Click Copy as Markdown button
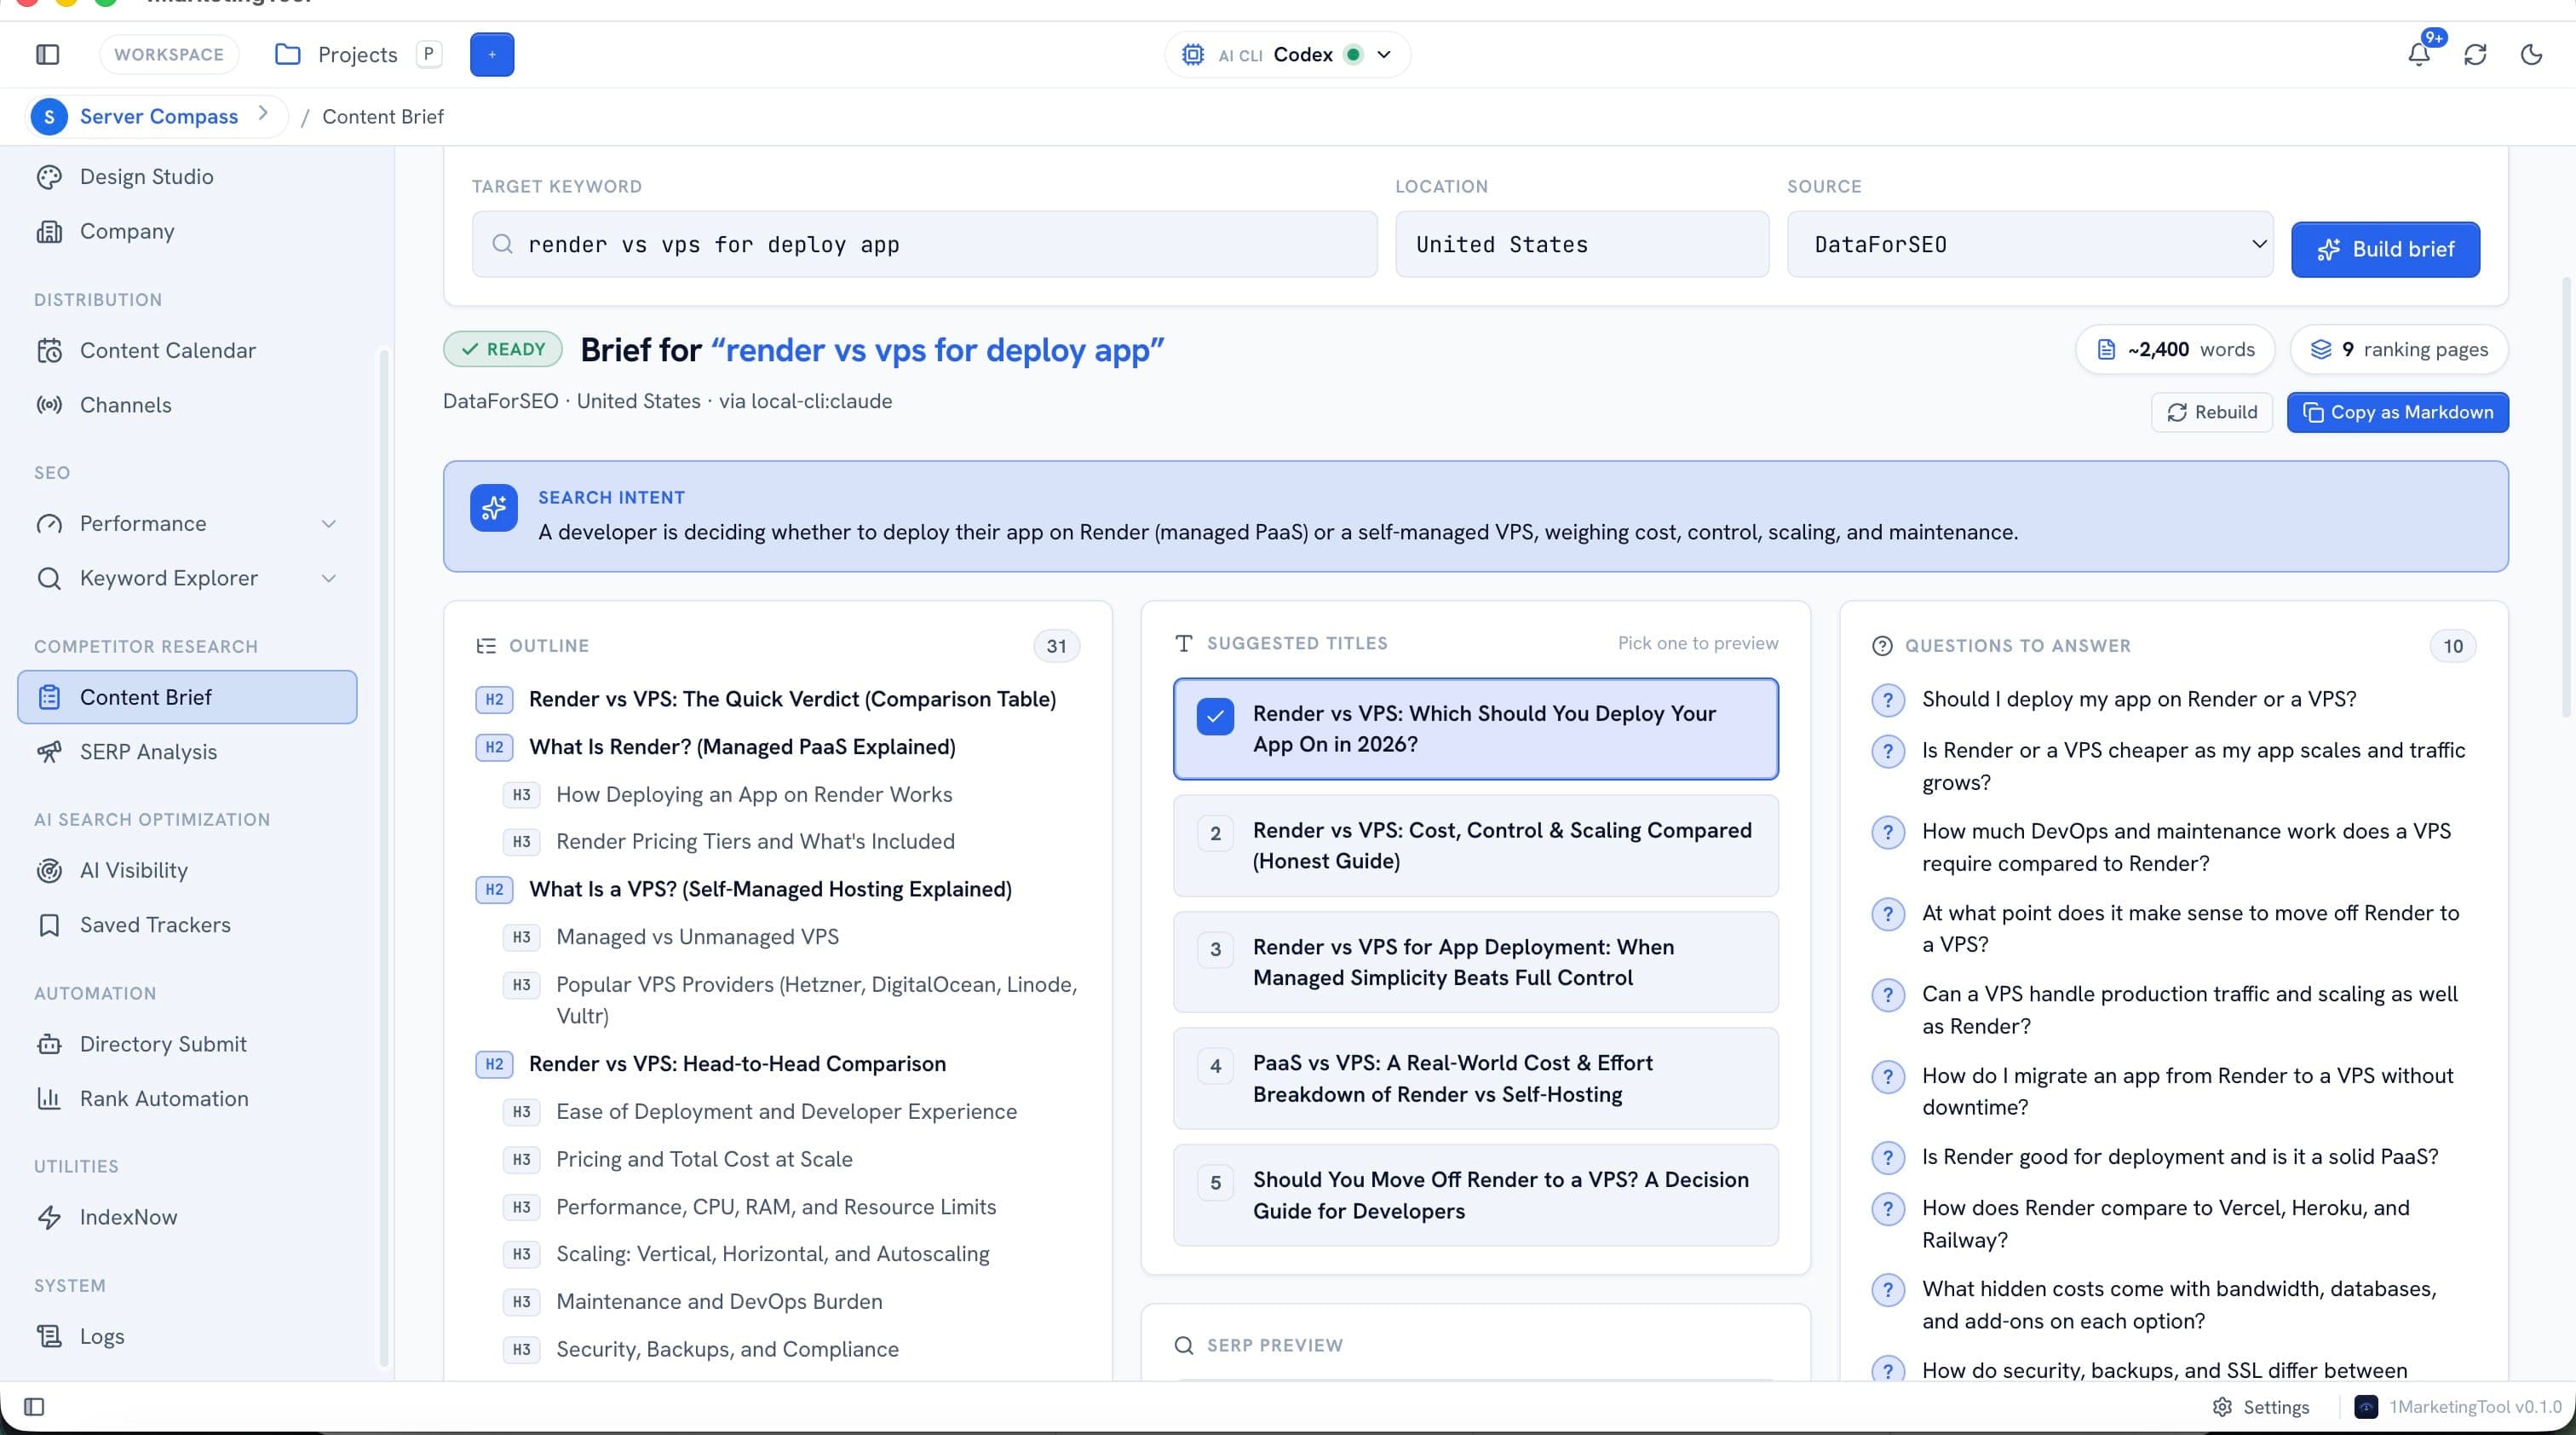Screen dimensions: 2576x1435 (2397, 412)
